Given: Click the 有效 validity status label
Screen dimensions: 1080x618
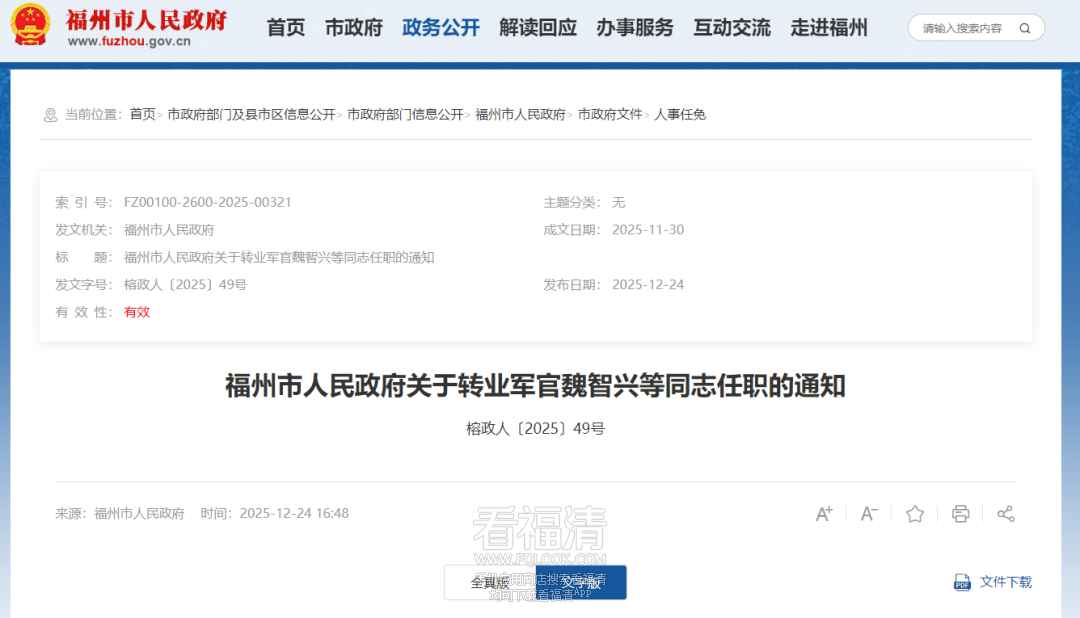Looking at the screenshot, I should coord(136,311).
